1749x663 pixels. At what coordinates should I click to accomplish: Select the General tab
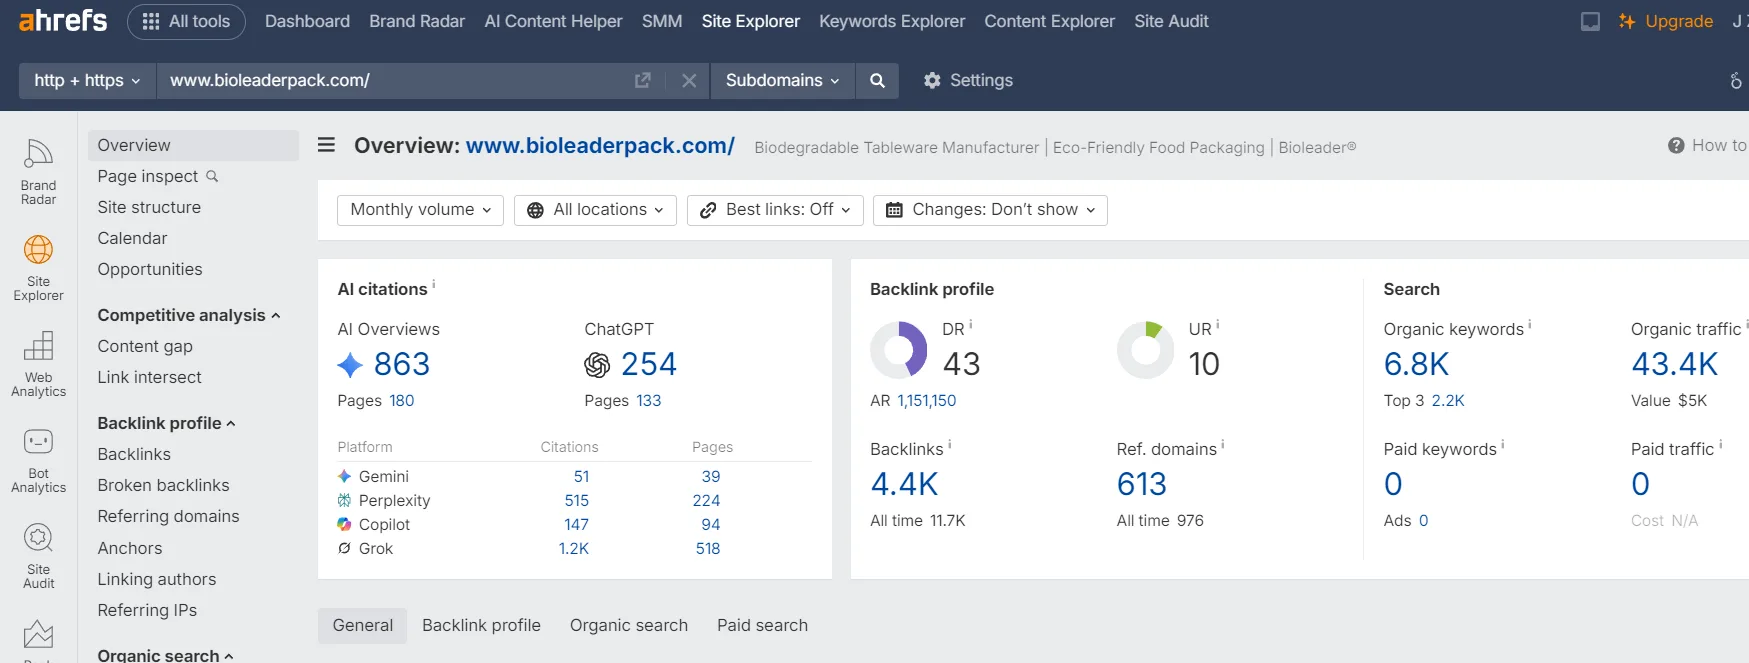tap(362, 625)
